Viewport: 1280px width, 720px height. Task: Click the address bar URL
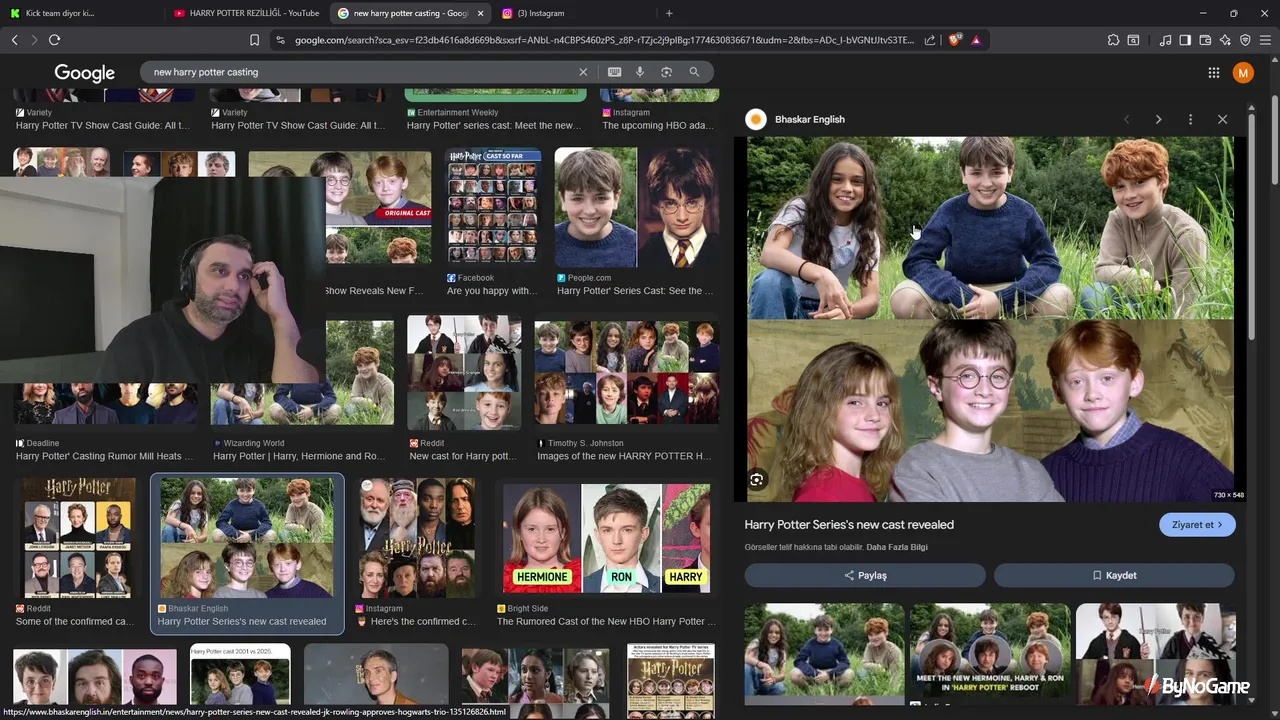[604, 40]
